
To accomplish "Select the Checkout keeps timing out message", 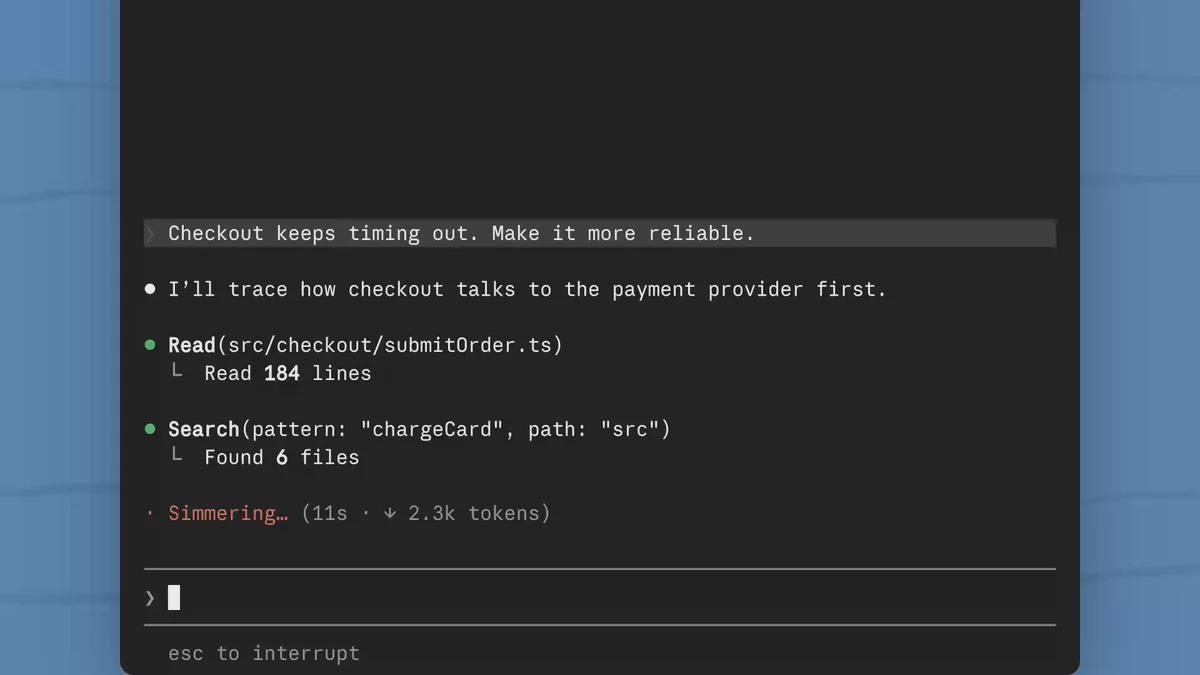I will (x=461, y=233).
